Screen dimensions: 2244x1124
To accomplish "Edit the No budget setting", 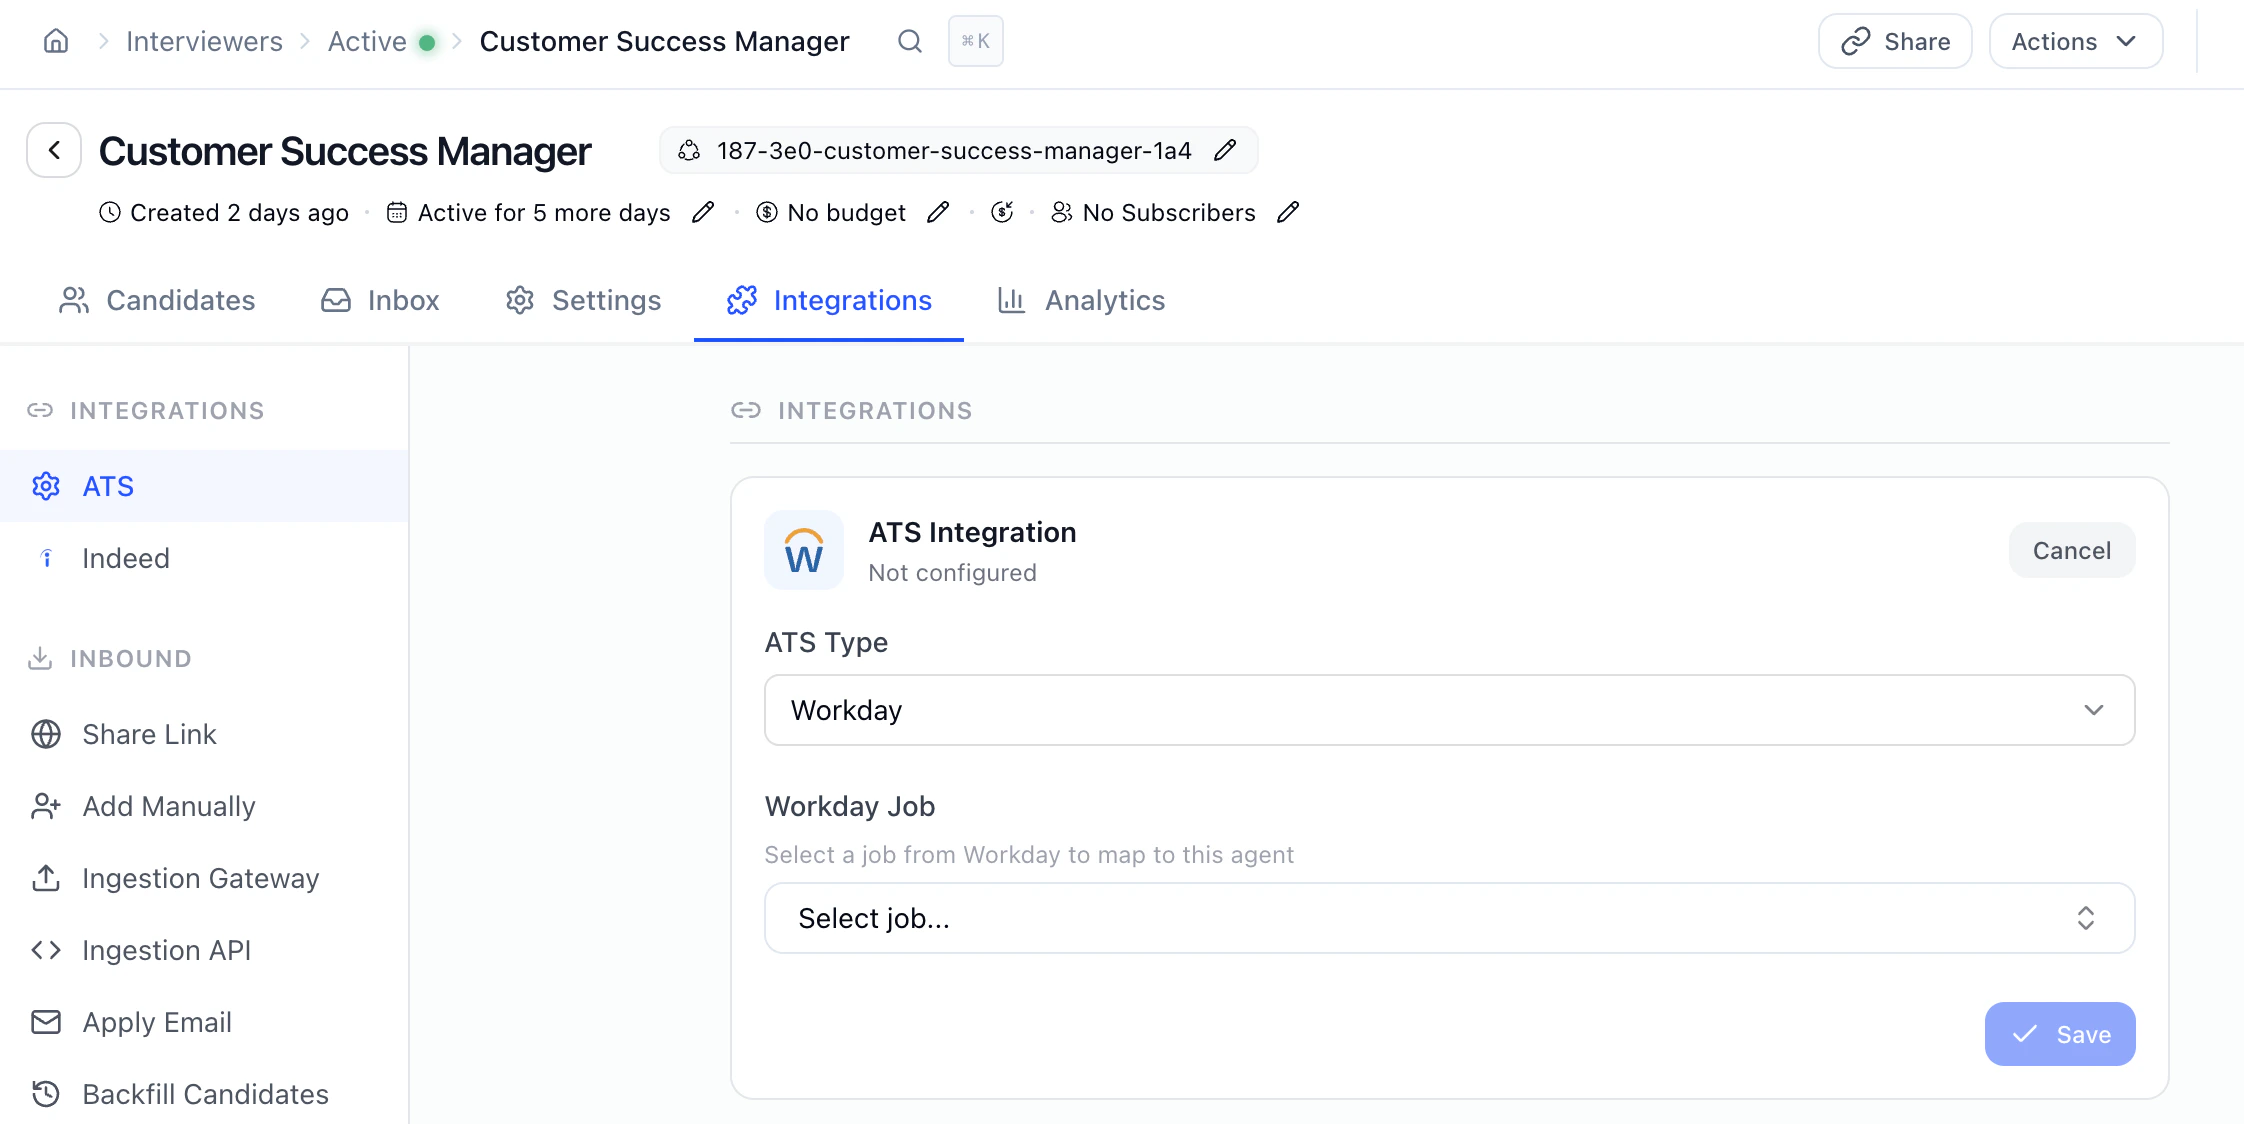I will [938, 212].
